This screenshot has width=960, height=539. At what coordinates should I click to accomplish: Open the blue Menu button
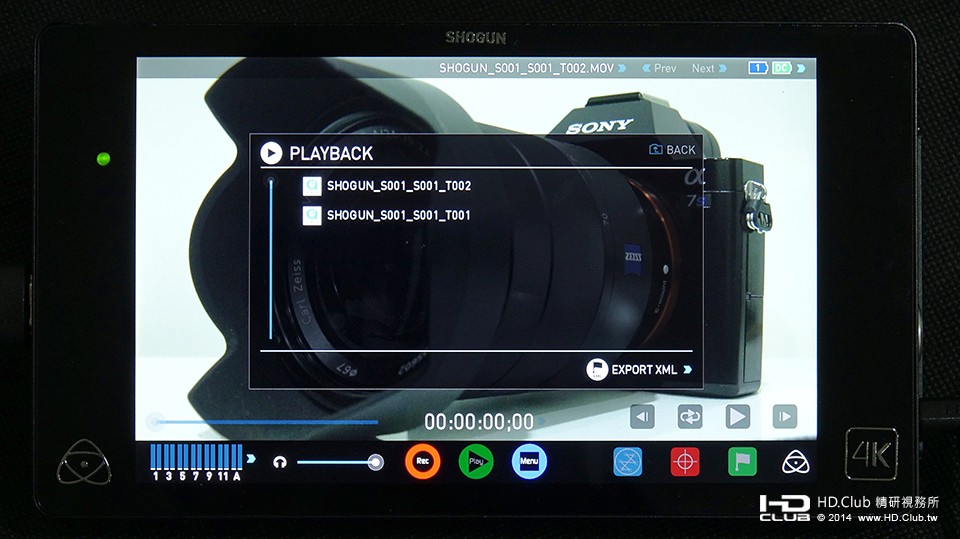(x=529, y=461)
